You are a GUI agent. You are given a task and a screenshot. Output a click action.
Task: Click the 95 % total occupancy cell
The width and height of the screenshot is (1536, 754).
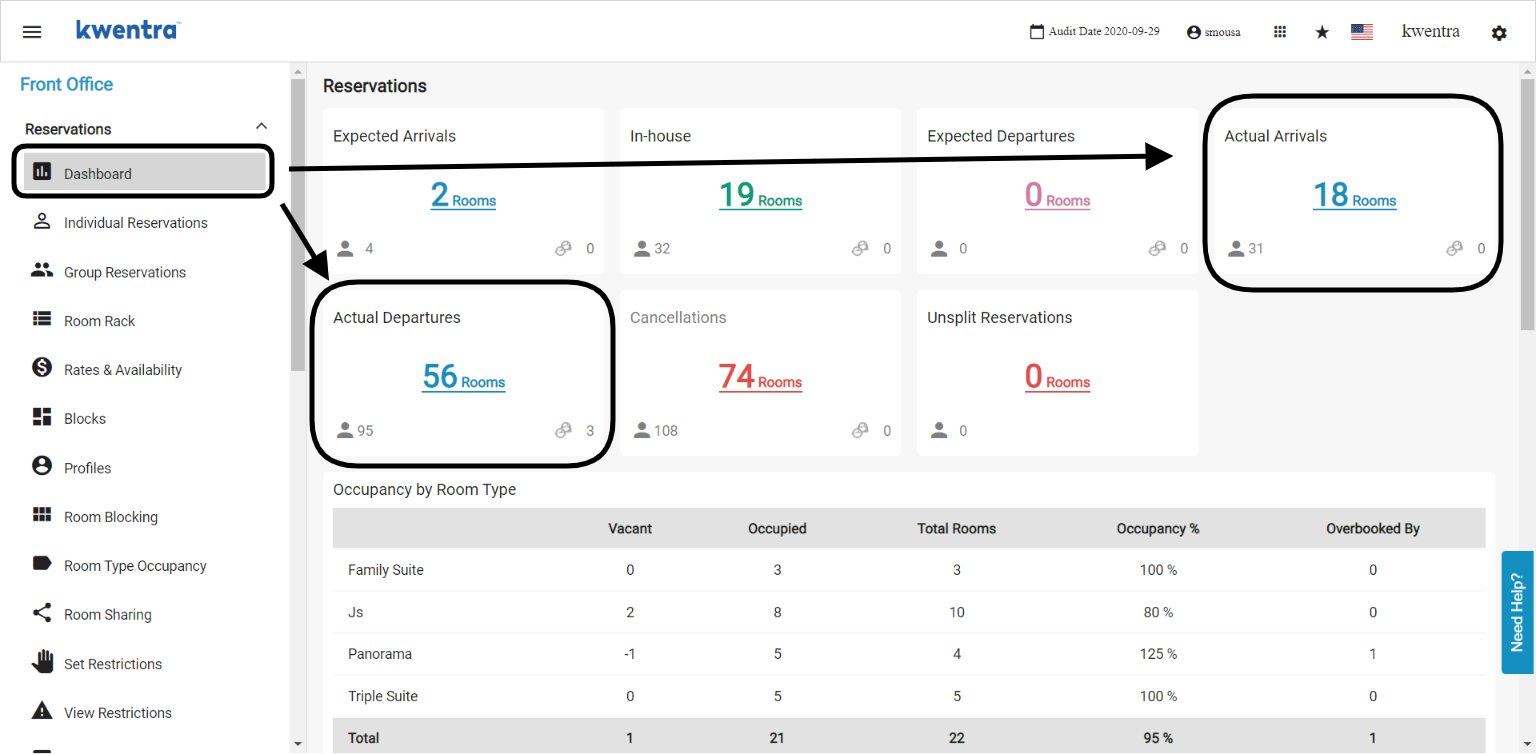1158,738
